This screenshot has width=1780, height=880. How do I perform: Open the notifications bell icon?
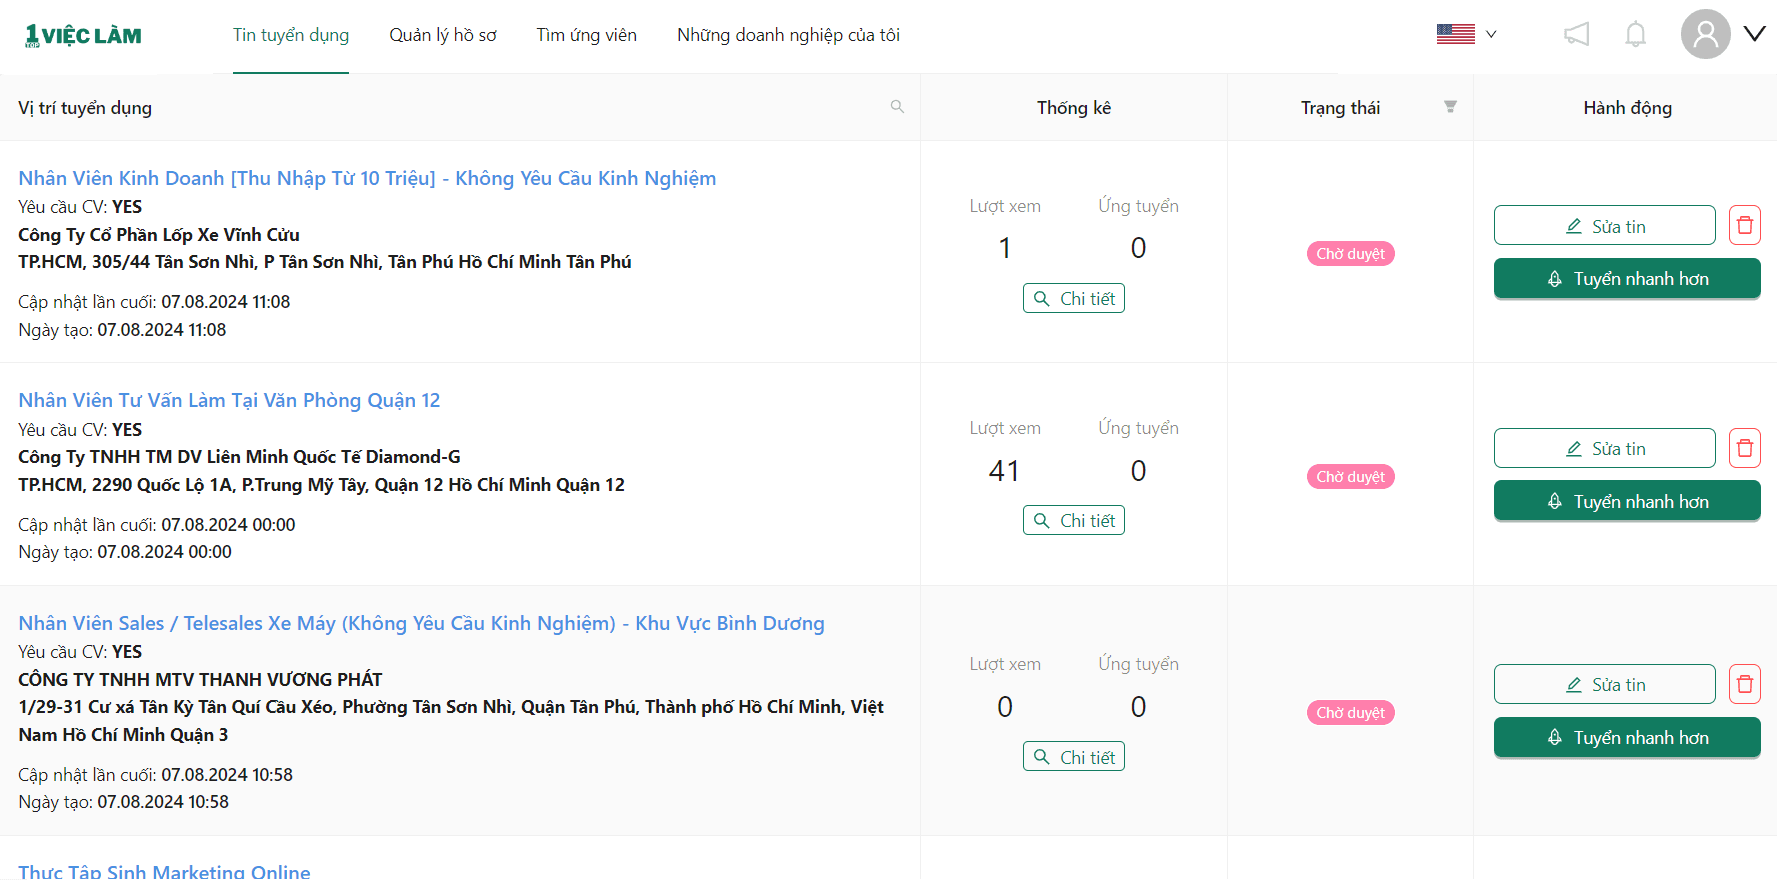tap(1635, 35)
